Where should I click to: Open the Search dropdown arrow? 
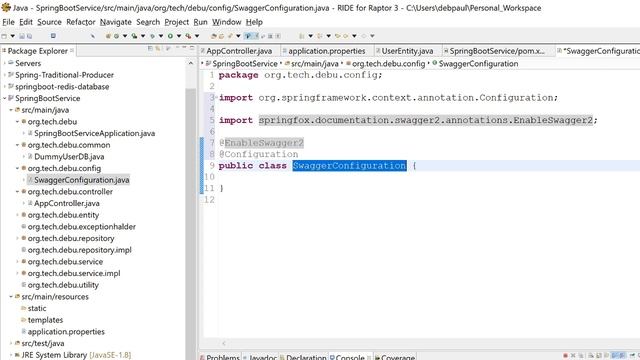click(238, 36)
